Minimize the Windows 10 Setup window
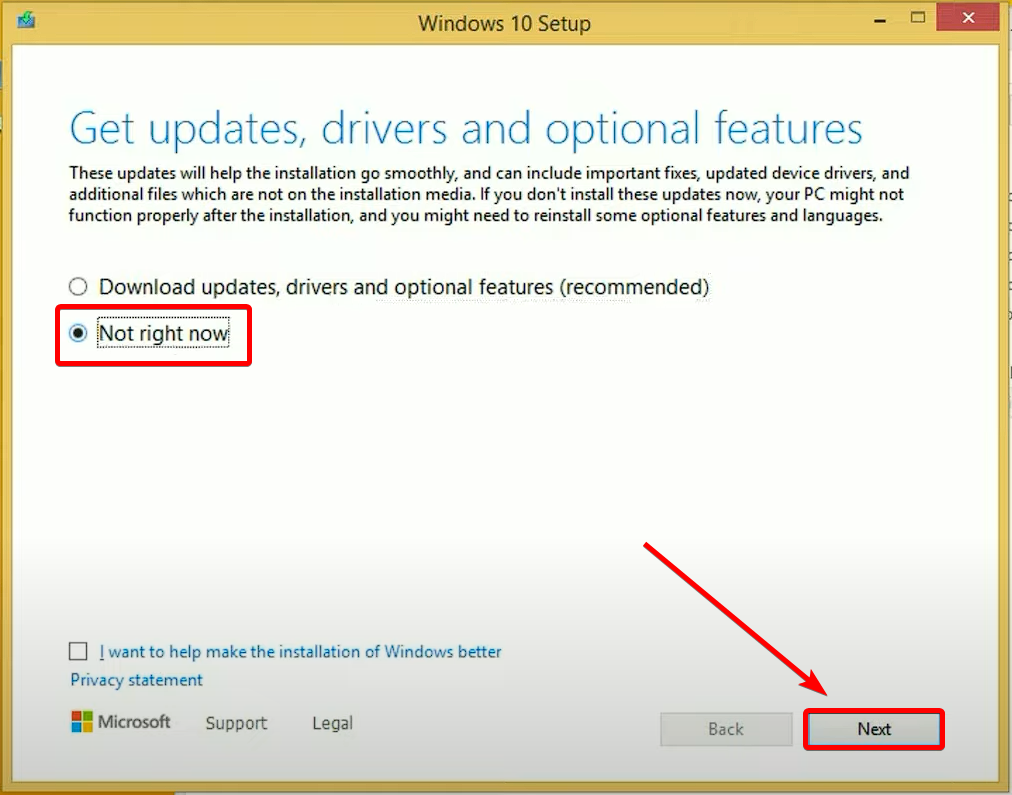 pyautogui.click(x=879, y=19)
